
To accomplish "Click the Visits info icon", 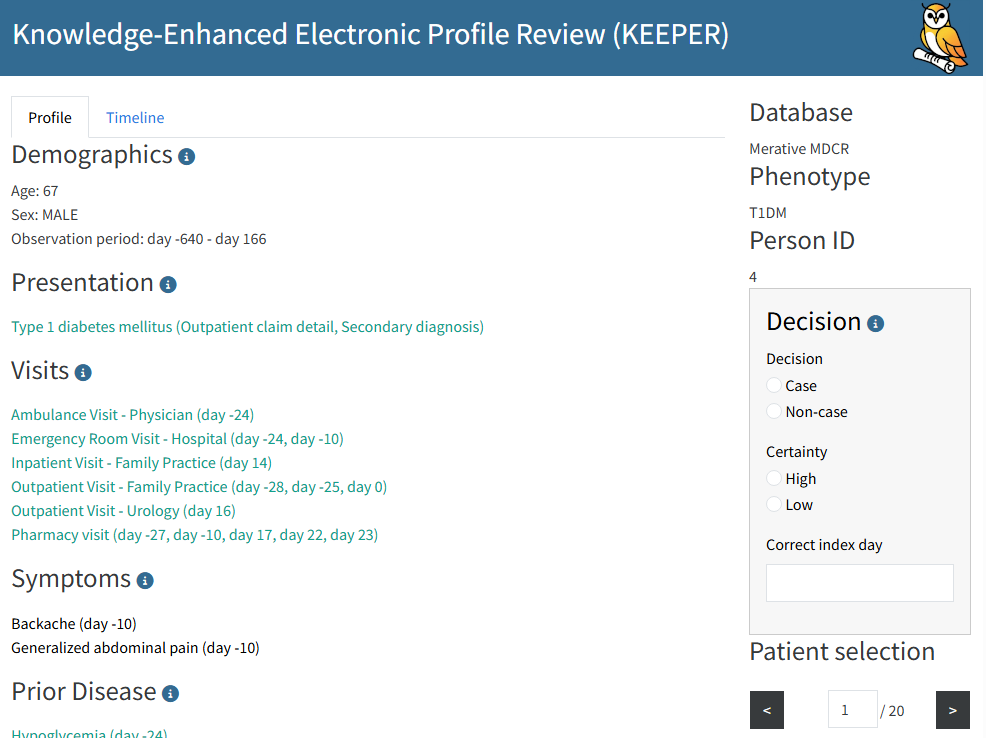I will tap(83, 373).
